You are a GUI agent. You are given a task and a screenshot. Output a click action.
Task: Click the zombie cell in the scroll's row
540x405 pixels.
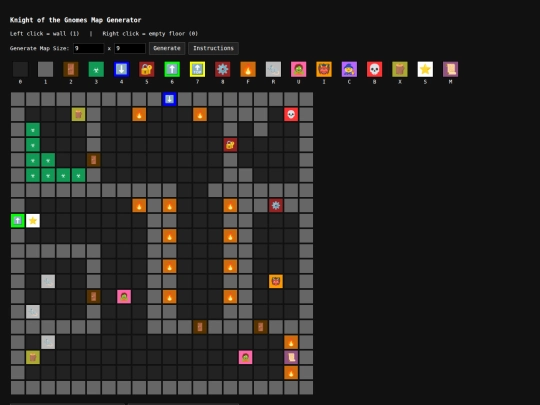(246, 357)
